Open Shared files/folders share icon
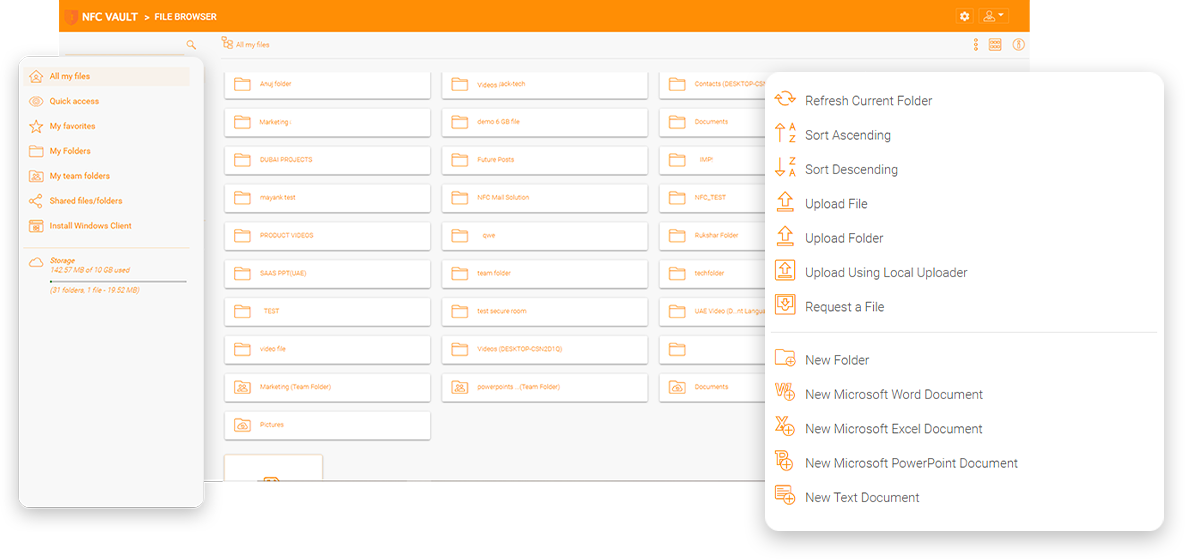The image size is (1185, 559). tap(36, 201)
